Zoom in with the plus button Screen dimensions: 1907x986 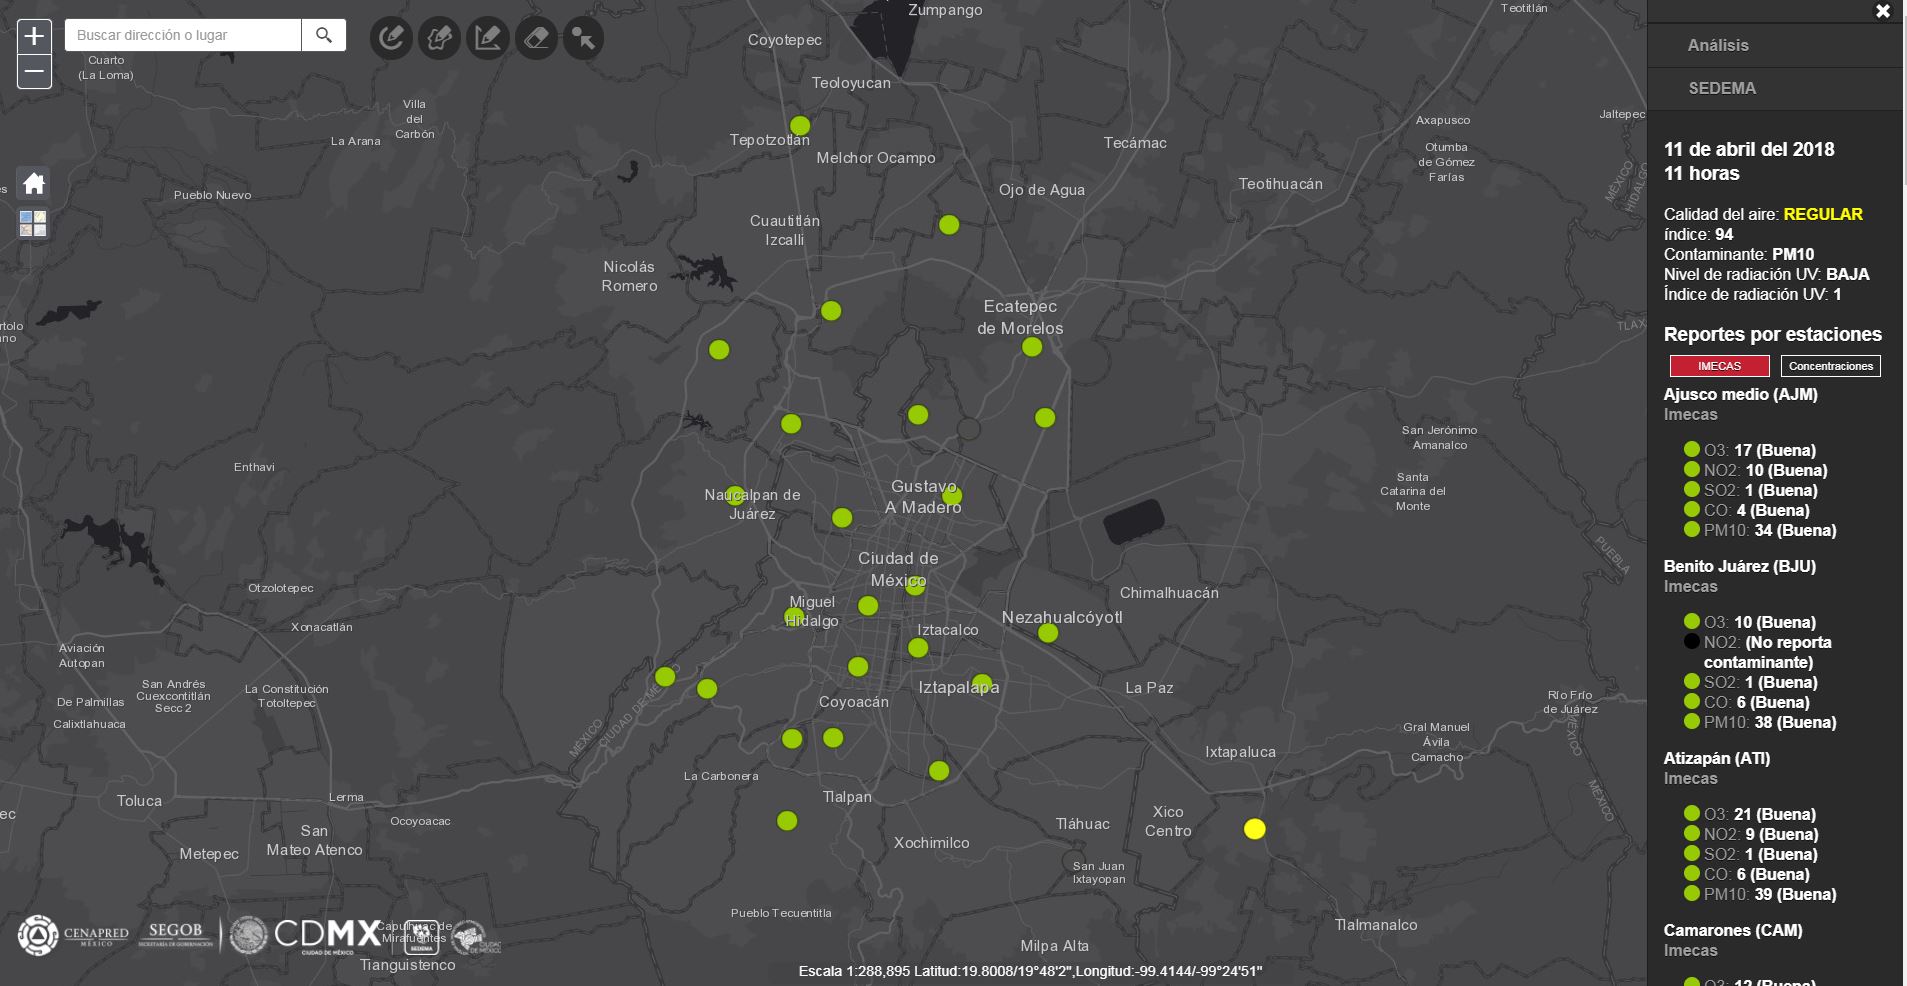(x=34, y=36)
